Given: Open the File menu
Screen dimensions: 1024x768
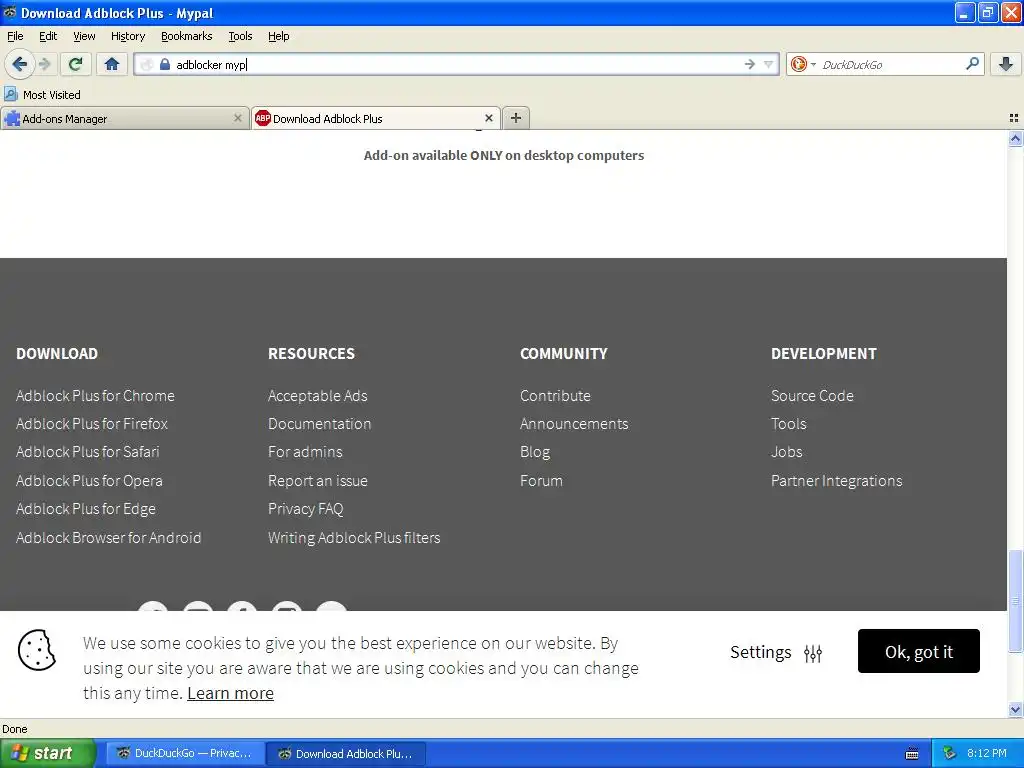Looking at the screenshot, I should click(15, 36).
